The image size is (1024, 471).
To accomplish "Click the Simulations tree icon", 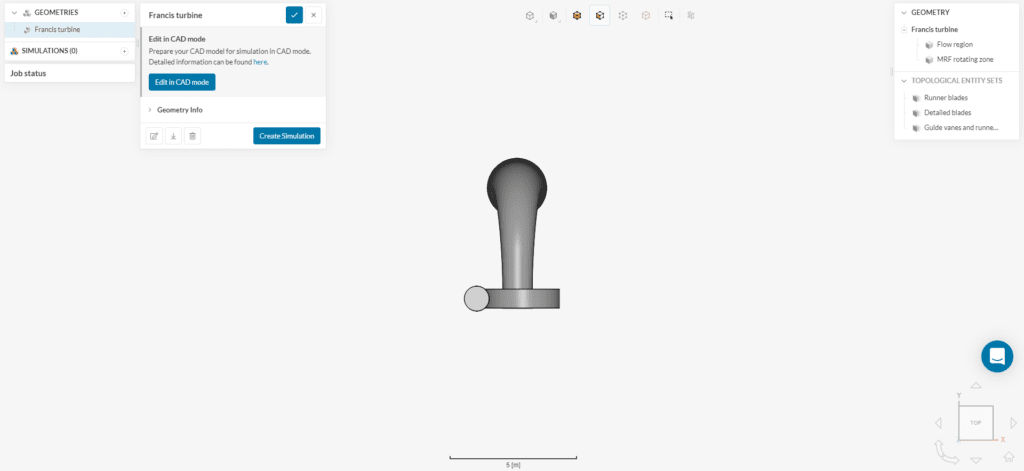I will (14, 51).
